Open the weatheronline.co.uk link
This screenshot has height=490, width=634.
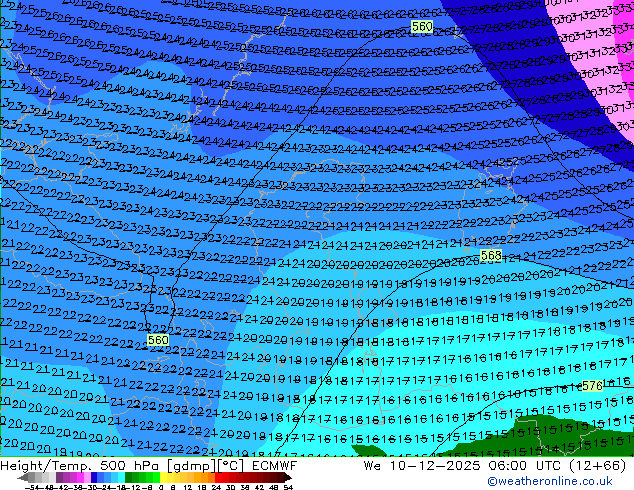click(550, 481)
